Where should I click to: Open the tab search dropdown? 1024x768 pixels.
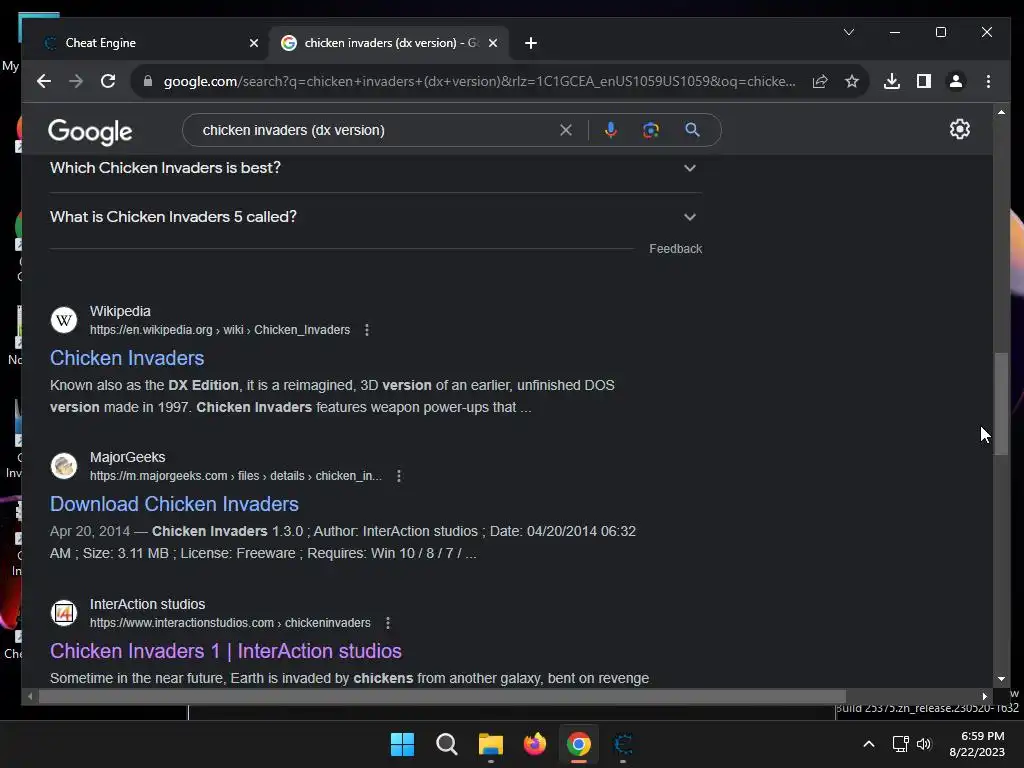848,32
